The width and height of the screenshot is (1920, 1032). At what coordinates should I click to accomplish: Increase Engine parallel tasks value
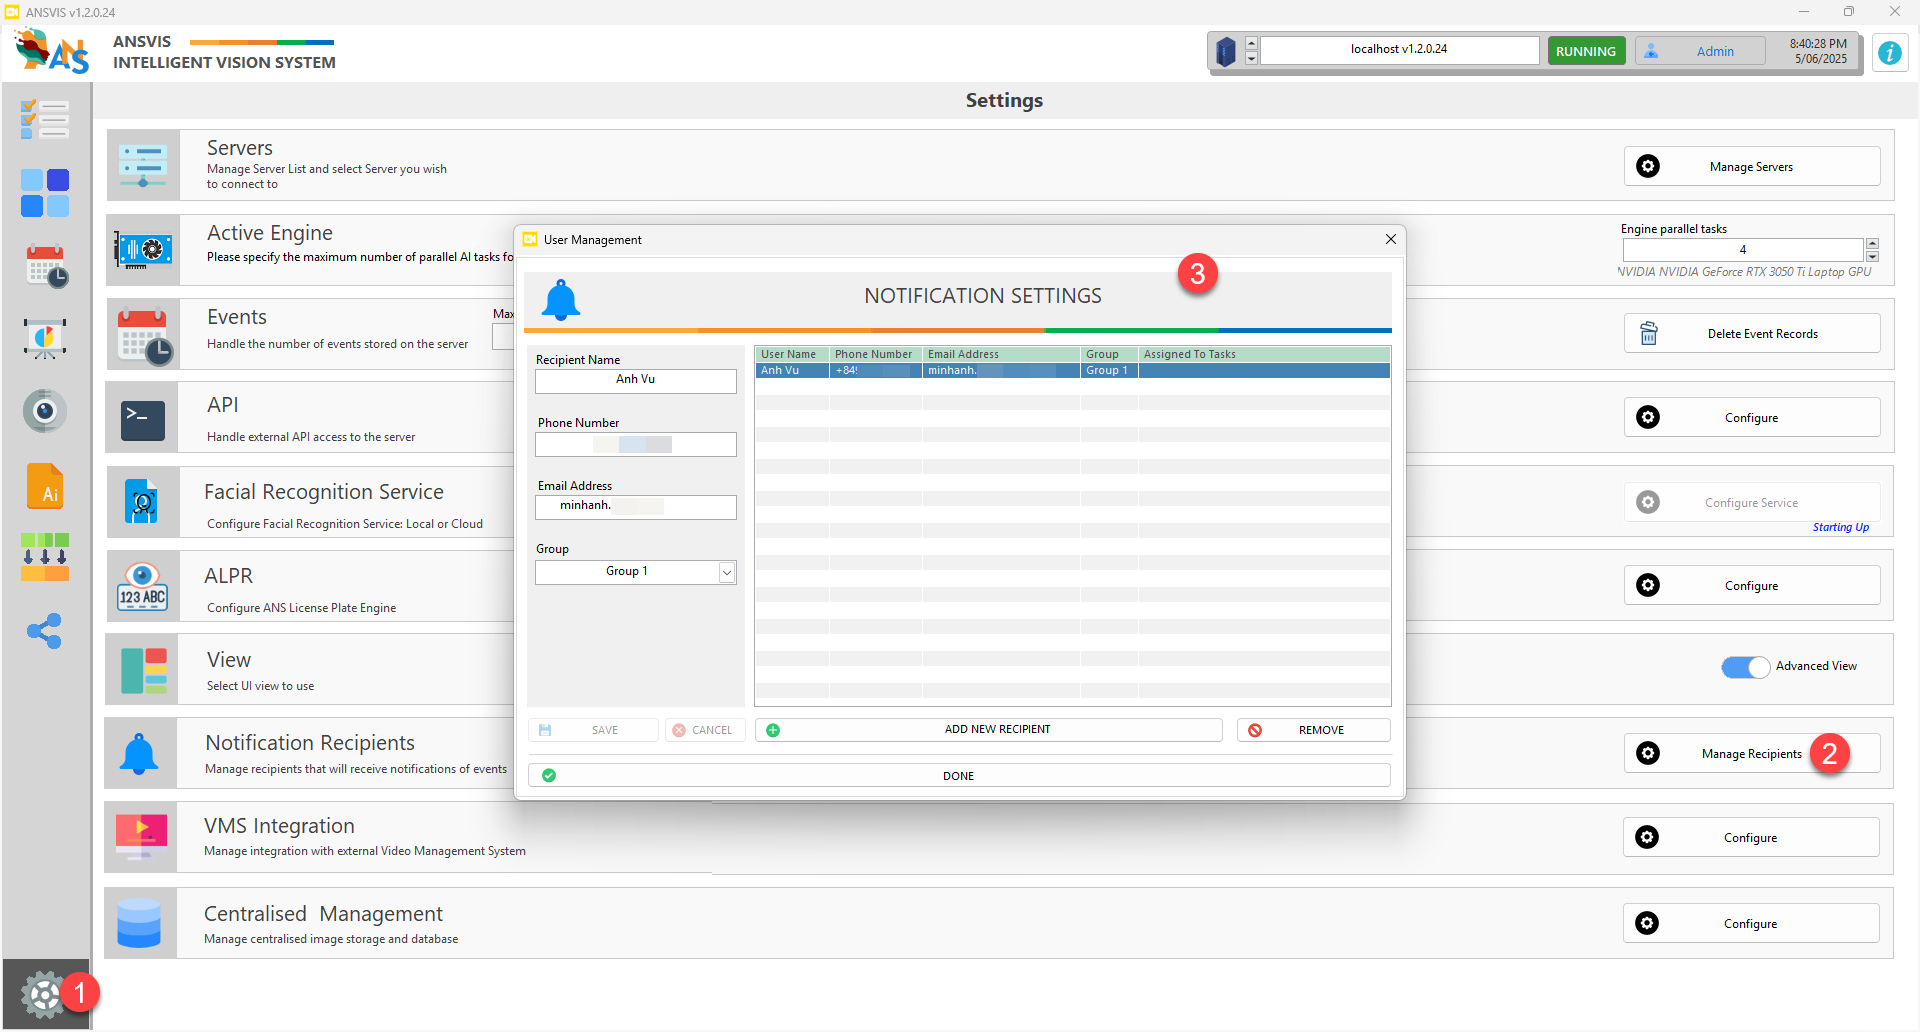coord(1872,244)
